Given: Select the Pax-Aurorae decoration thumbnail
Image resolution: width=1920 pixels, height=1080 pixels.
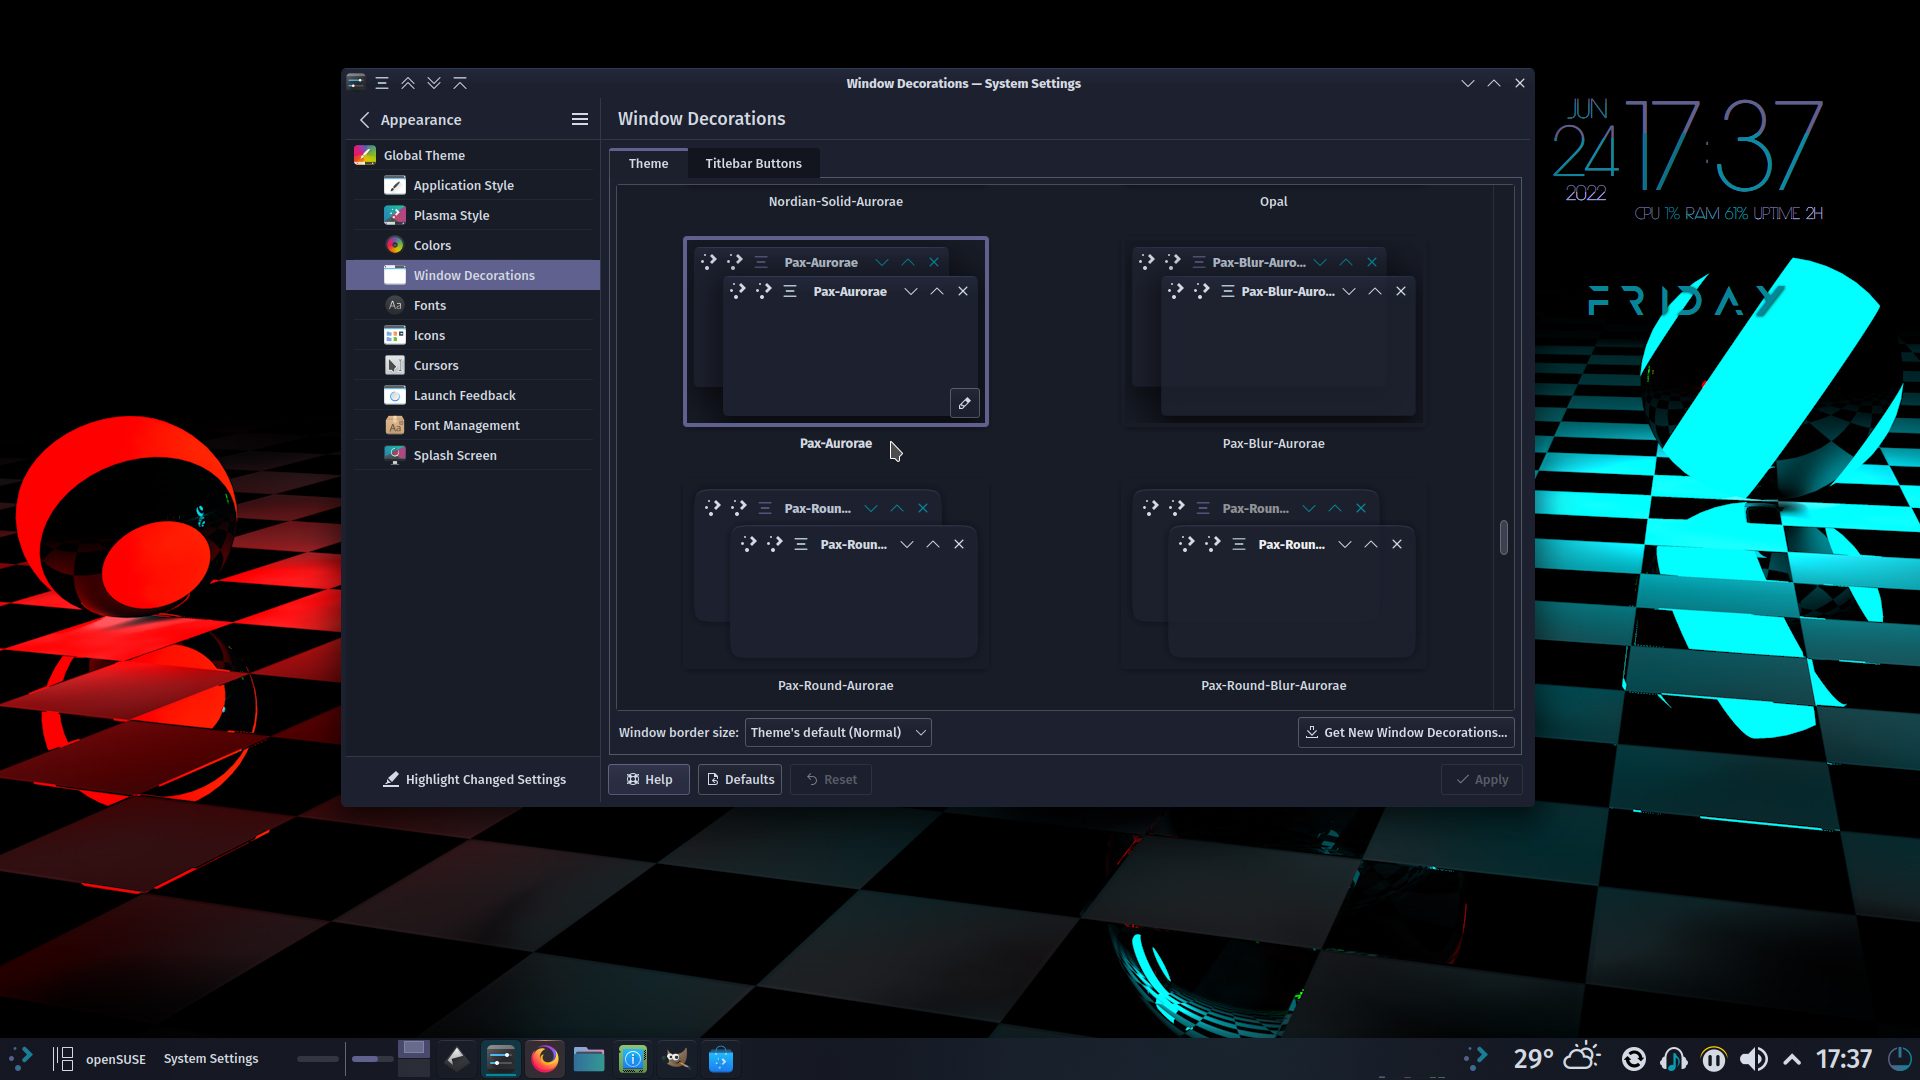Looking at the screenshot, I should (x=836, y=331).
